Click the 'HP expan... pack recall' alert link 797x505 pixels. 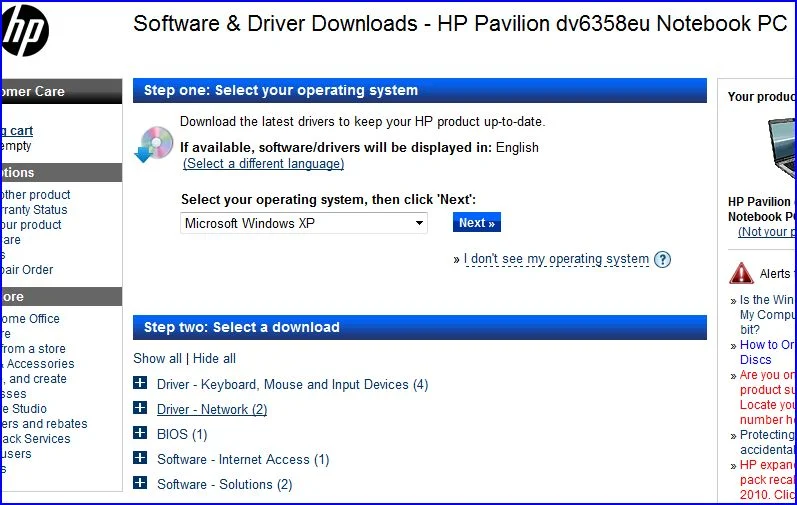point(767,480)
